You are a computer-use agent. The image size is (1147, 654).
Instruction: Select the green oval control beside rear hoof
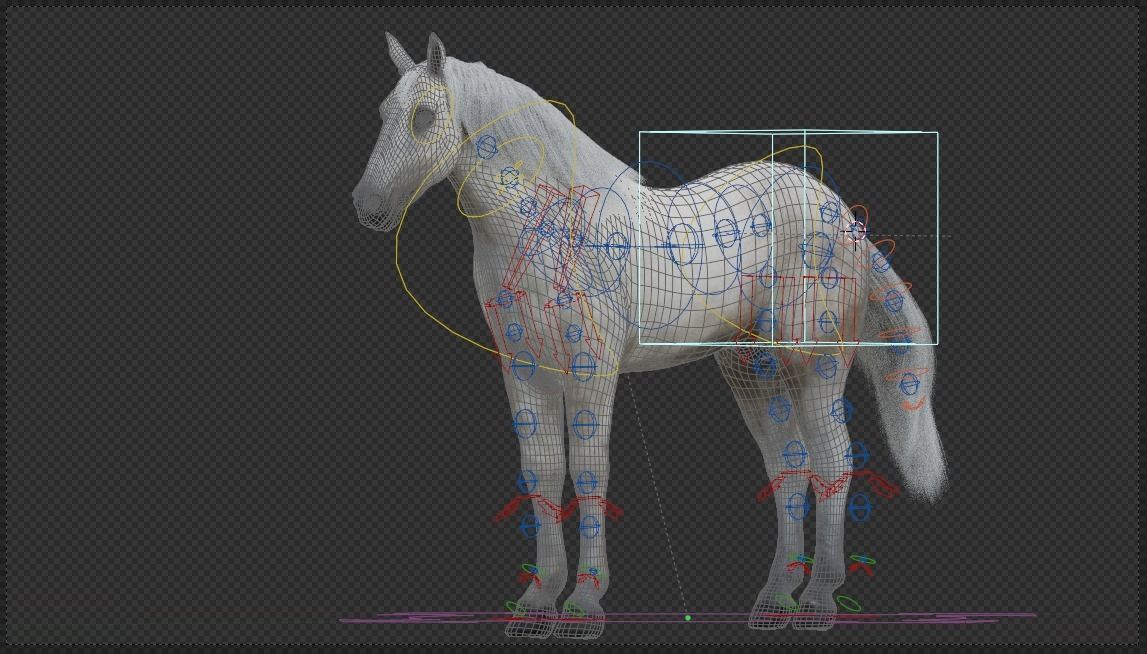pyautogui.click(x=849, y=604)
